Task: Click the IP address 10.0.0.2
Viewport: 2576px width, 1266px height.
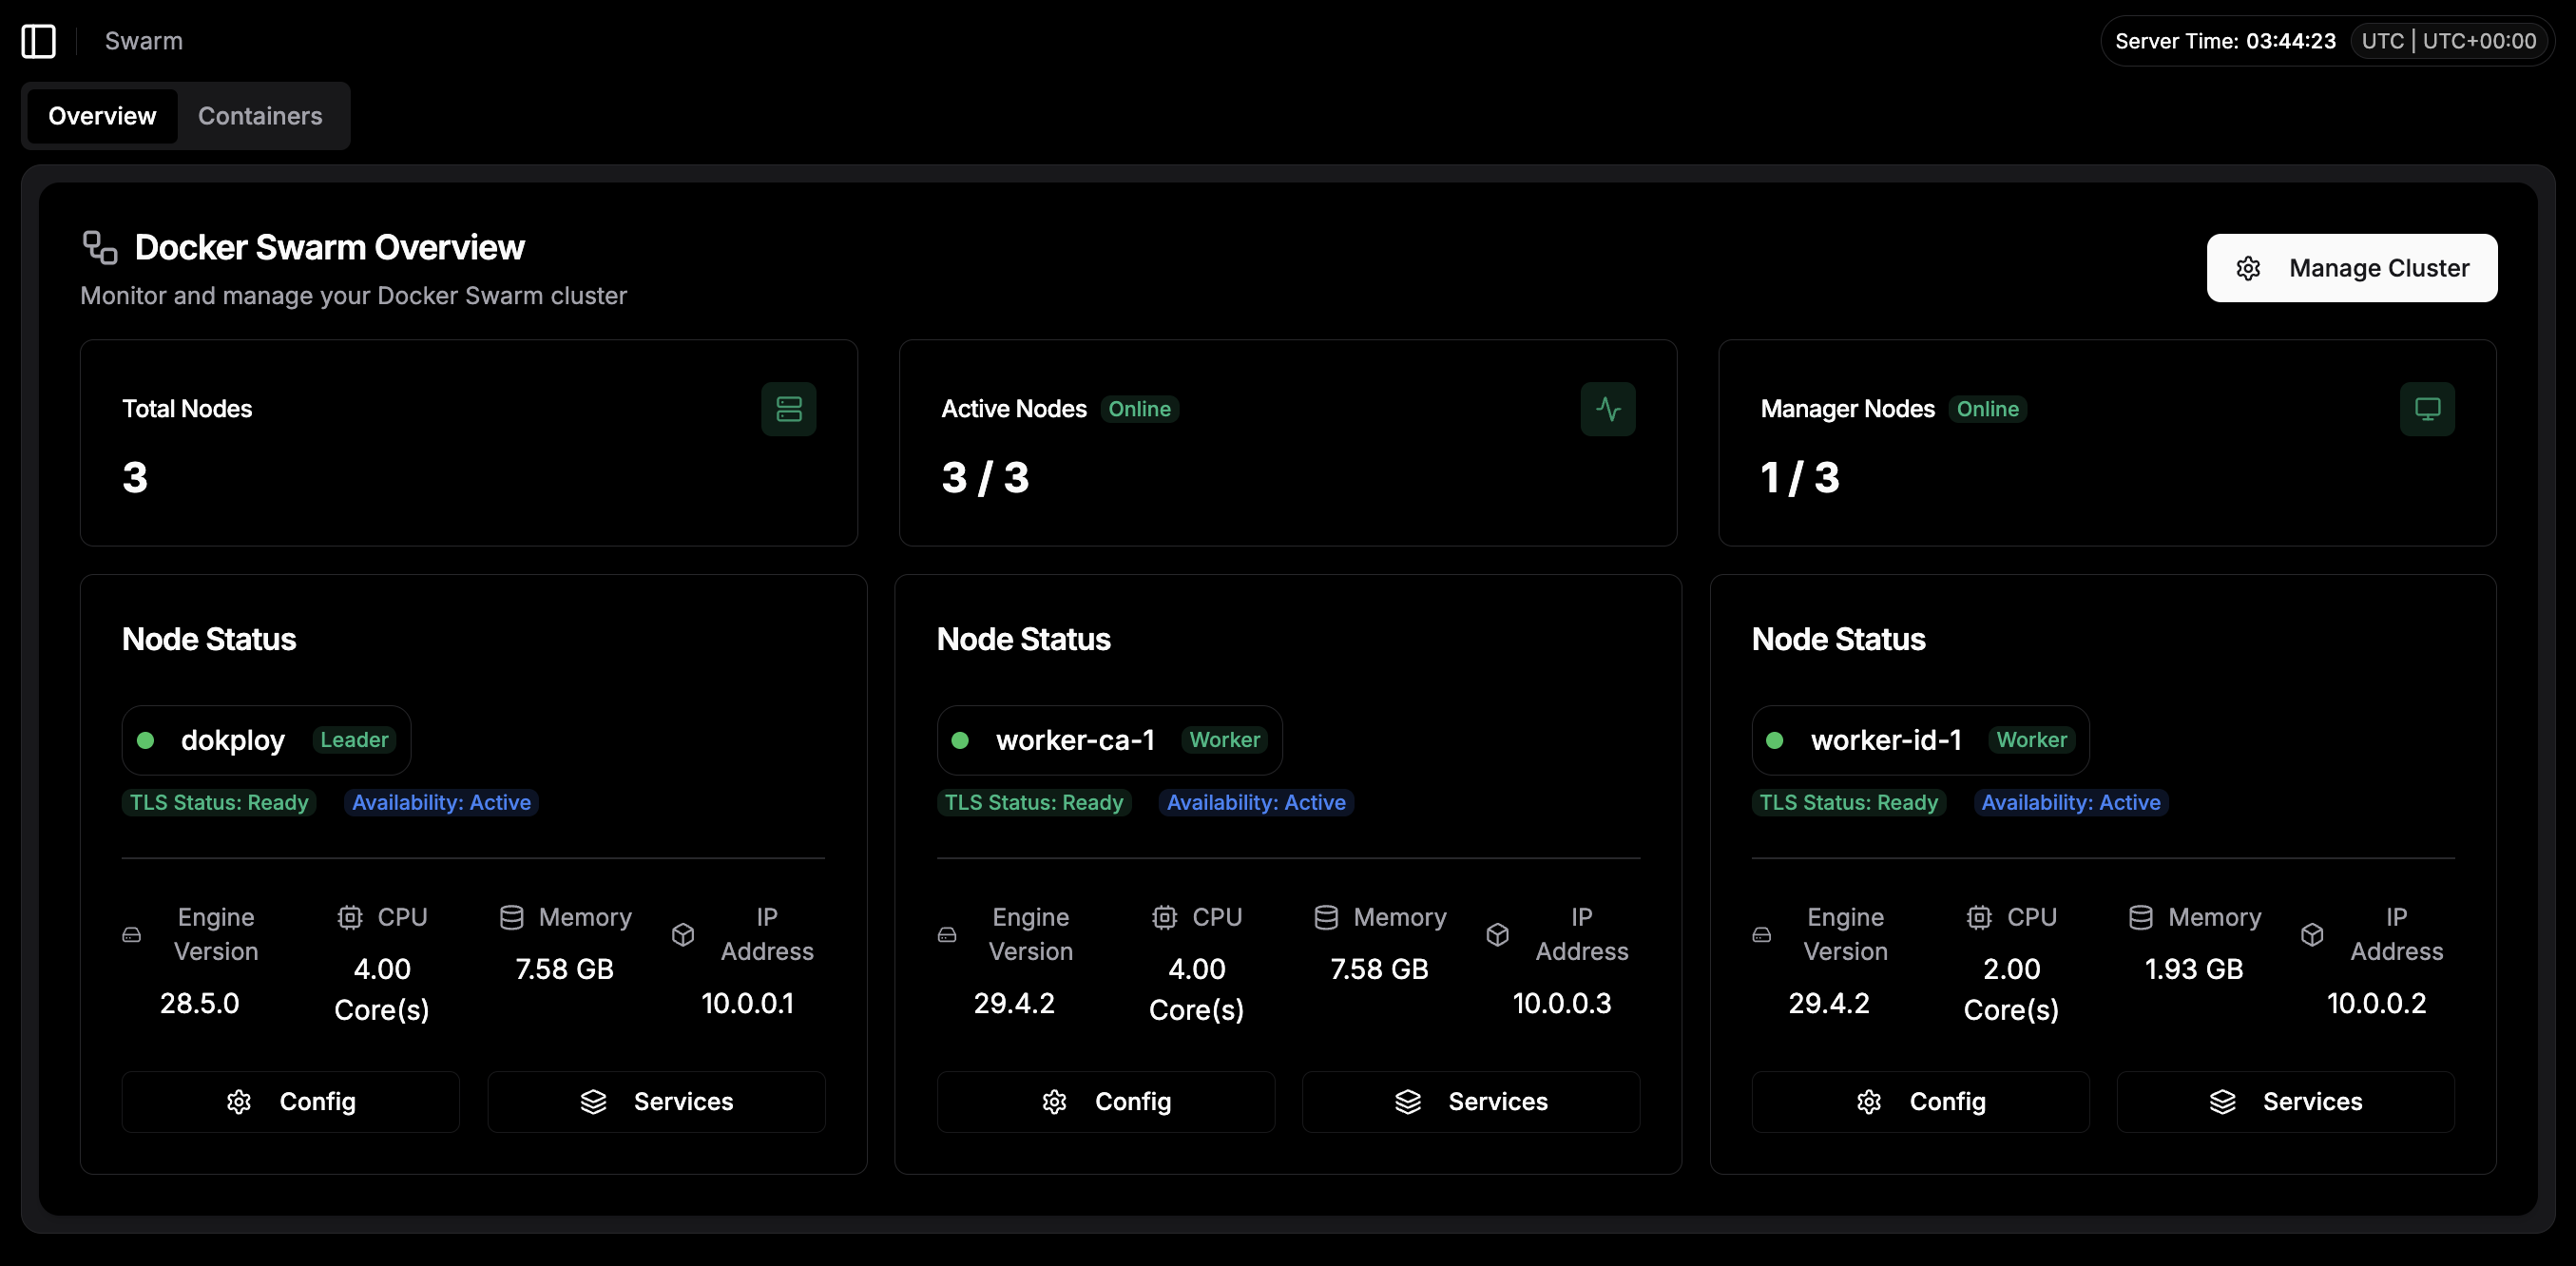Action: click(x=2376, y=1003)
